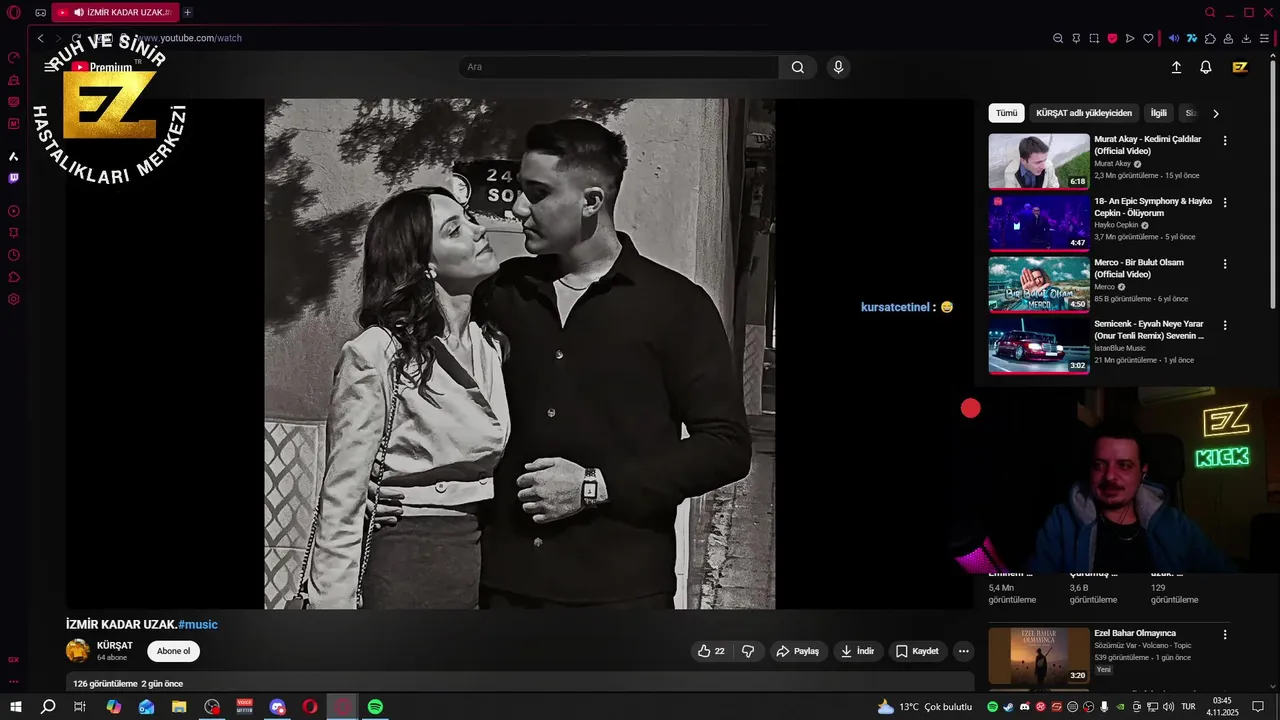Open Merco Bir Bulut Olsam thumbnail
This screenshot has height=720, width=1280.
pos(1039,284)
